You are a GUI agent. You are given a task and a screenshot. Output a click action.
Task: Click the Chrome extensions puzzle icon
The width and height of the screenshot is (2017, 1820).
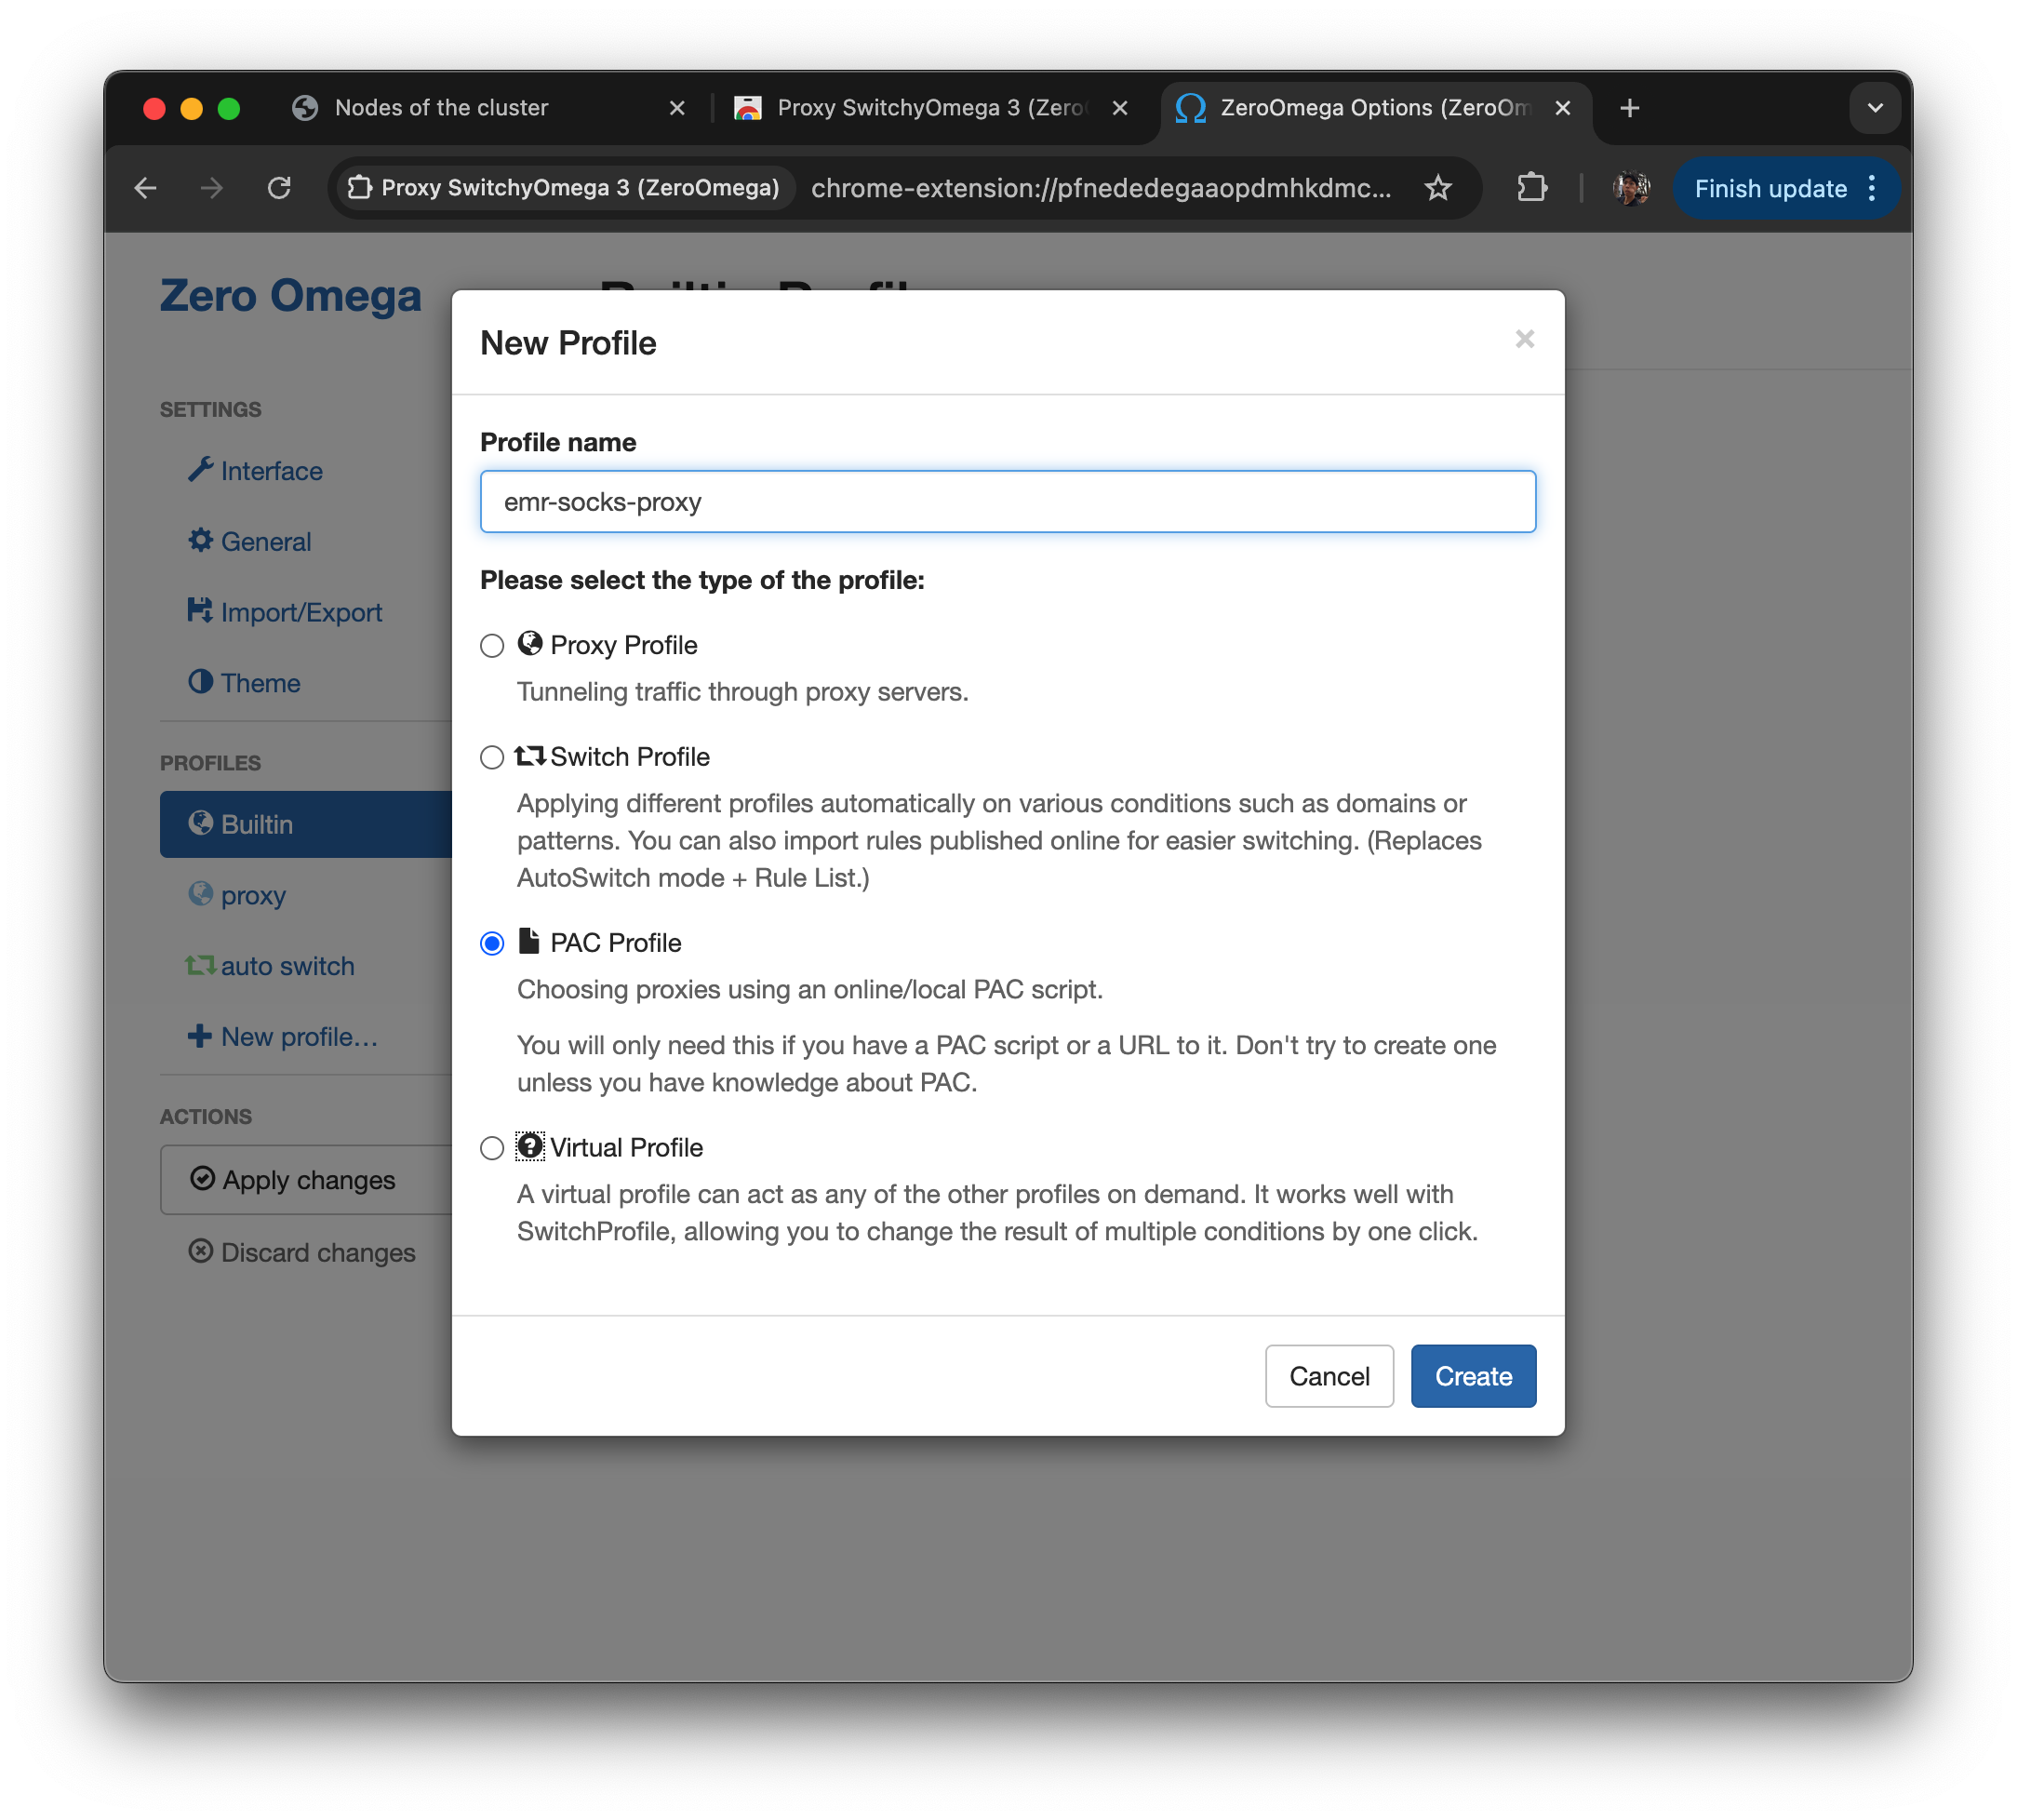(x=1531, y=188)
